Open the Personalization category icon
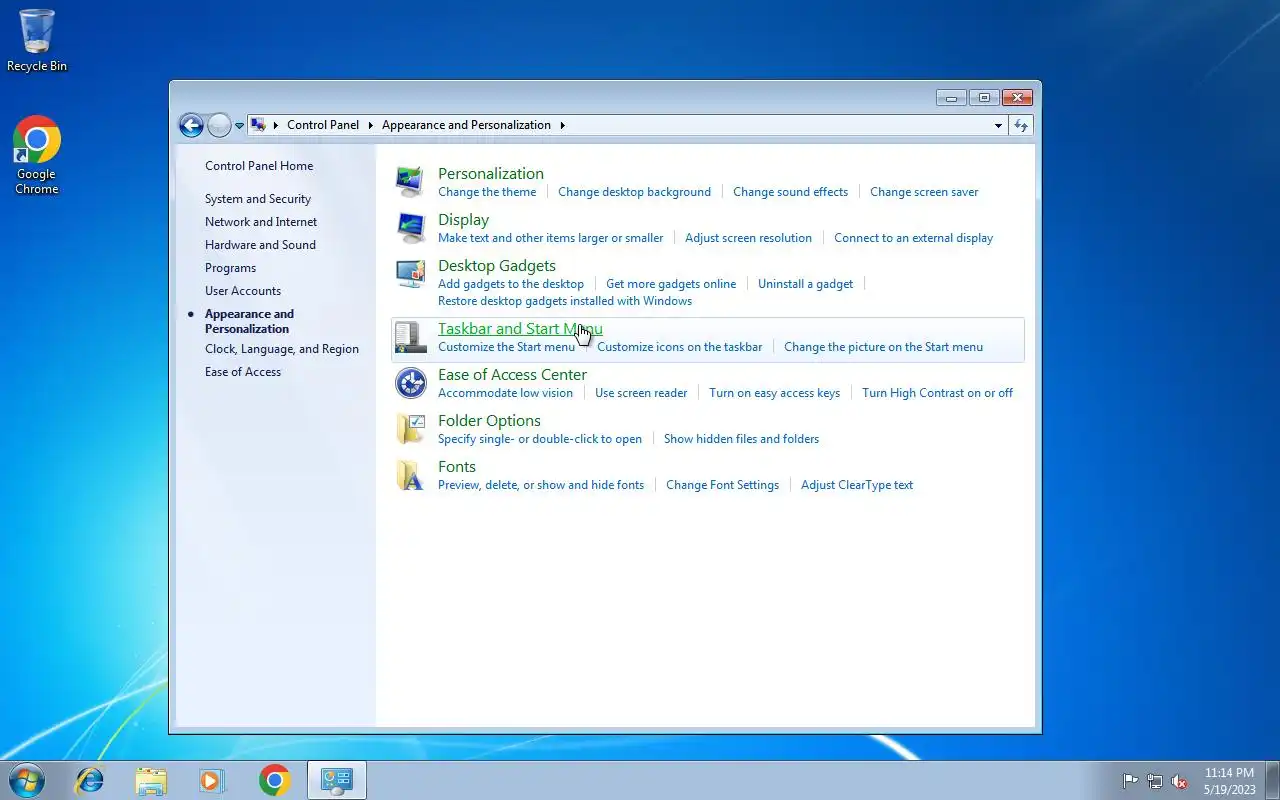 [410, 182]
